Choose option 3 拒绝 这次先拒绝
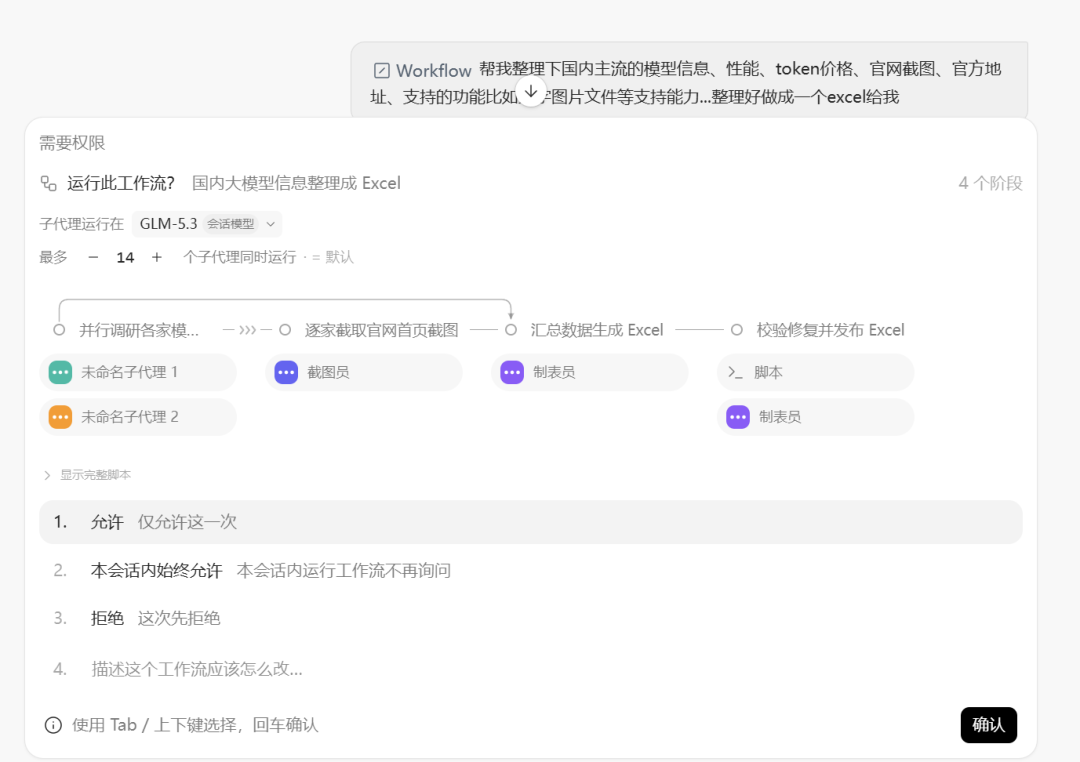The width and height of the screenshot is (1080, 762). pyautogui.click(x=530, y=618)
